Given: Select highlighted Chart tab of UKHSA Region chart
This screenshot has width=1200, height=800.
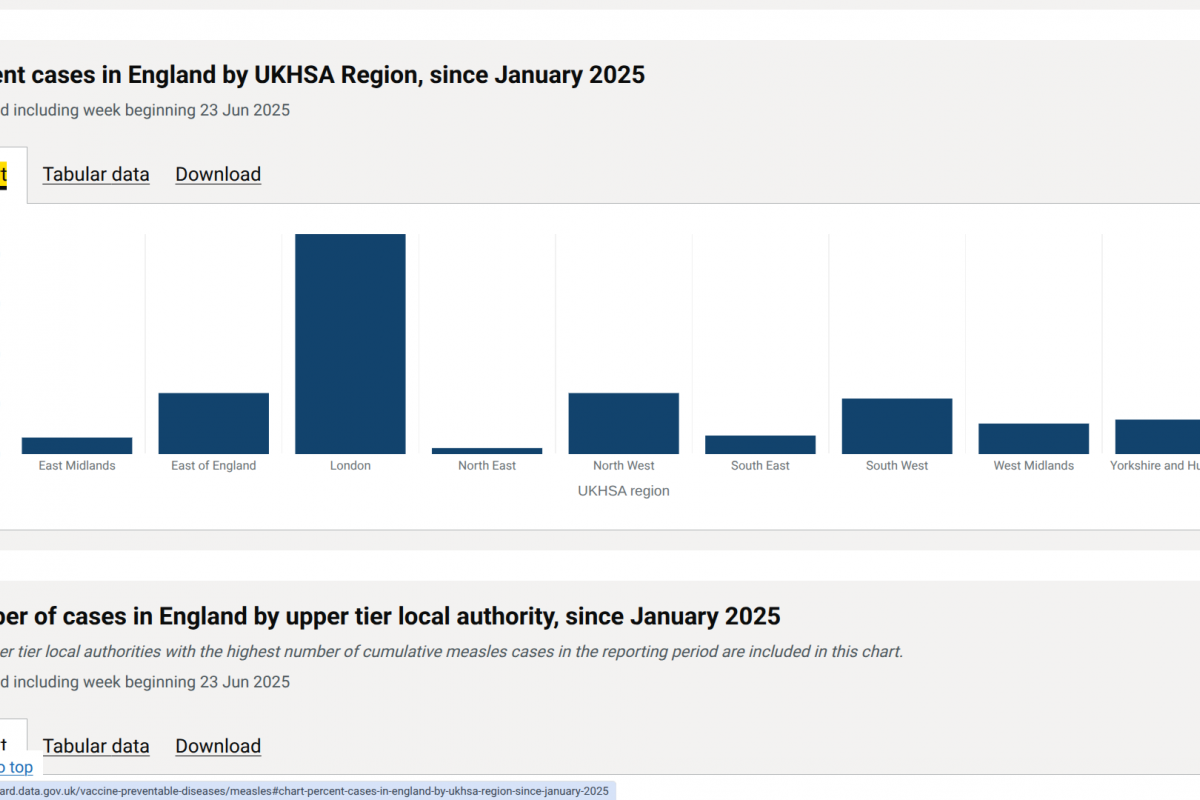Looking at the screenshot, I should click(5, 175).
